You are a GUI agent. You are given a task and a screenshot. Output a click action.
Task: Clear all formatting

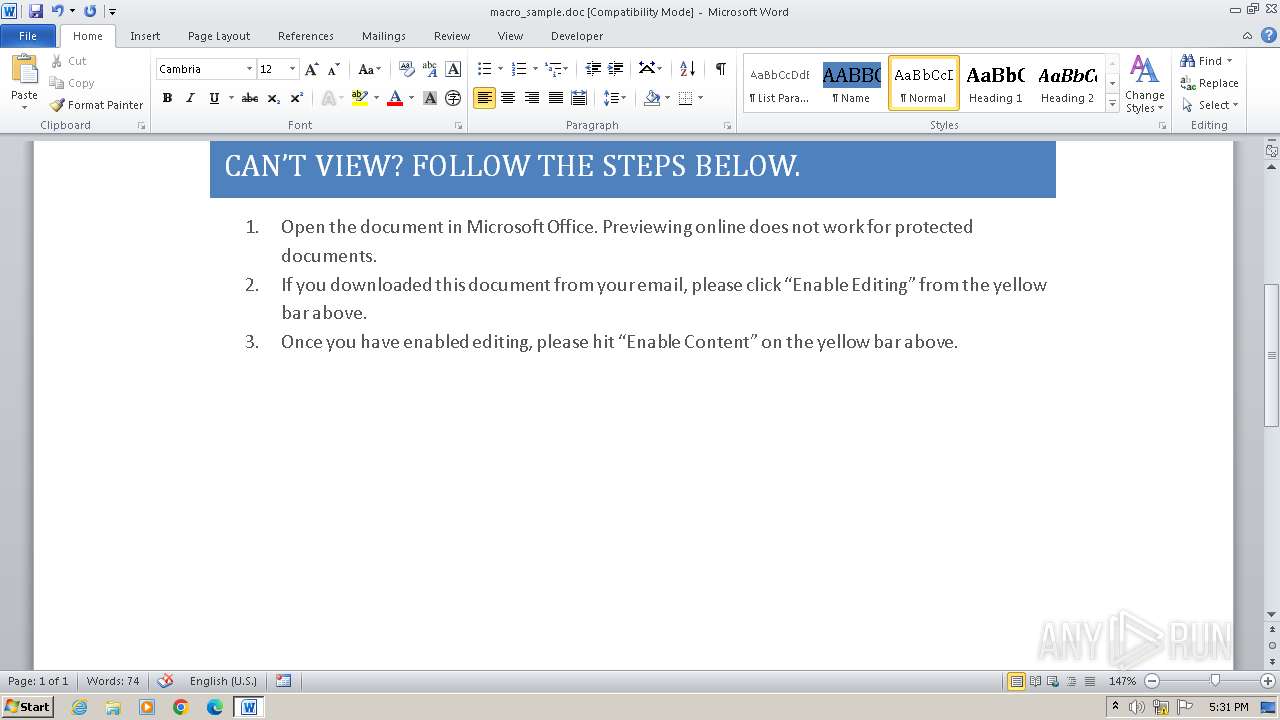406,69
